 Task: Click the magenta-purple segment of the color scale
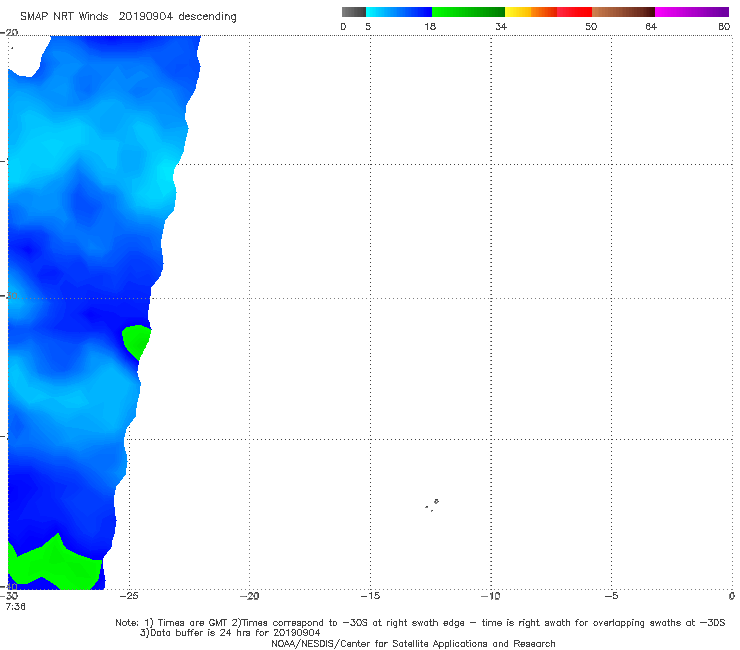(692, 12)
